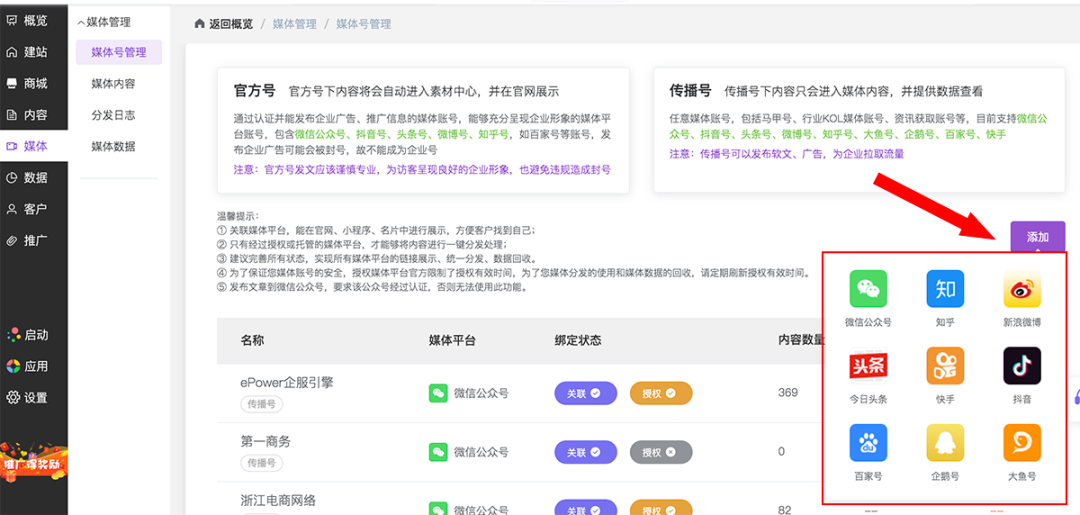The width and height of the screenshot is (1080, 515).
Task: Click gray 授权 badge for 第一商务
Action: point(661,452)
